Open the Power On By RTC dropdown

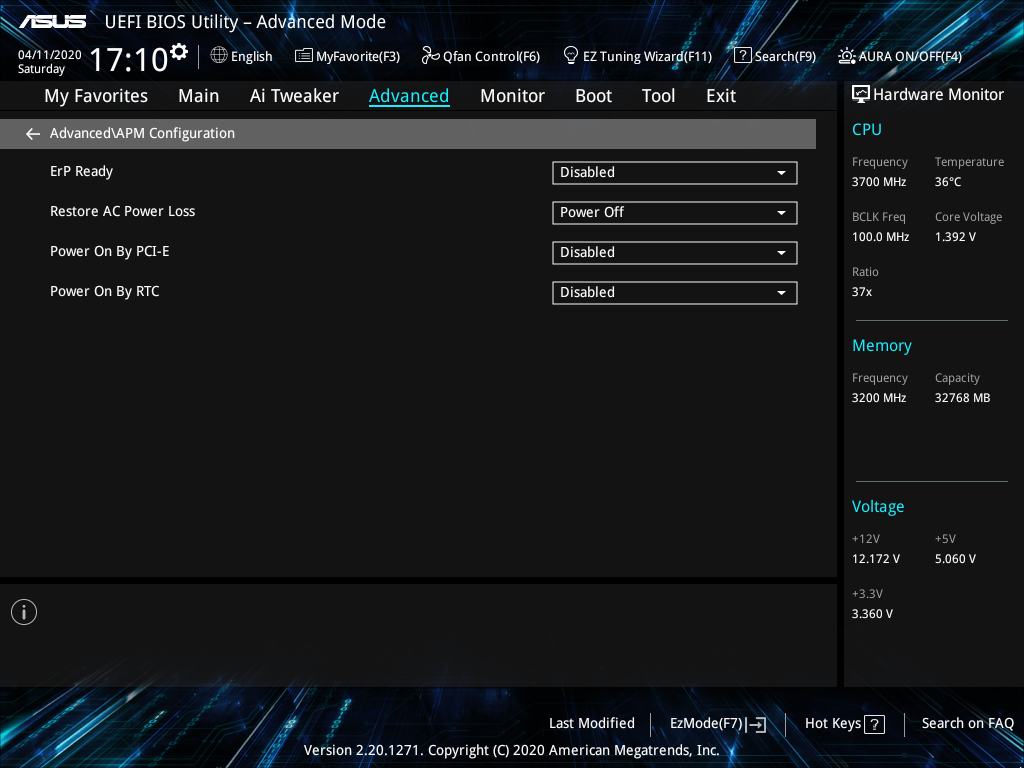pos(675,293)
